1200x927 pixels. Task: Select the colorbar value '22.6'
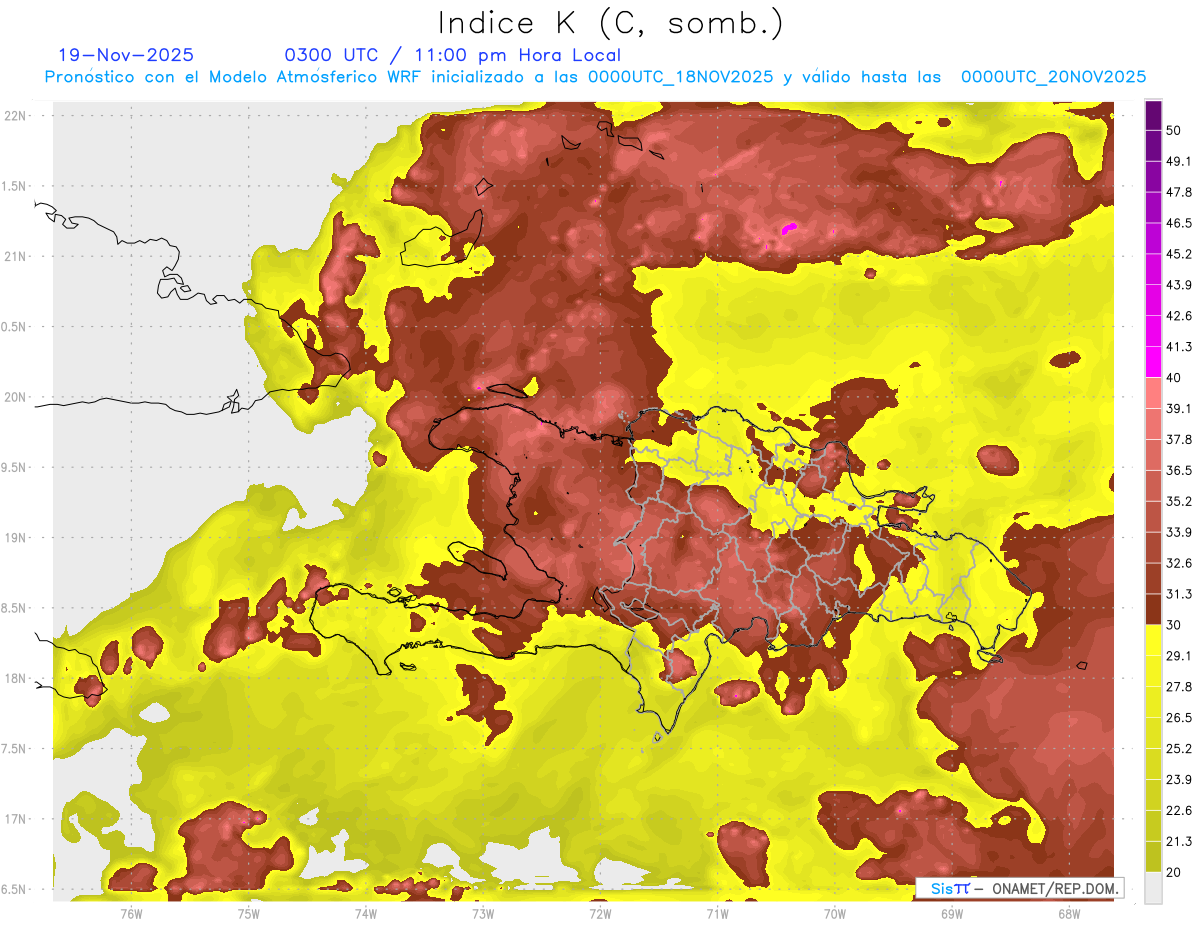[x=1179, y=811]
